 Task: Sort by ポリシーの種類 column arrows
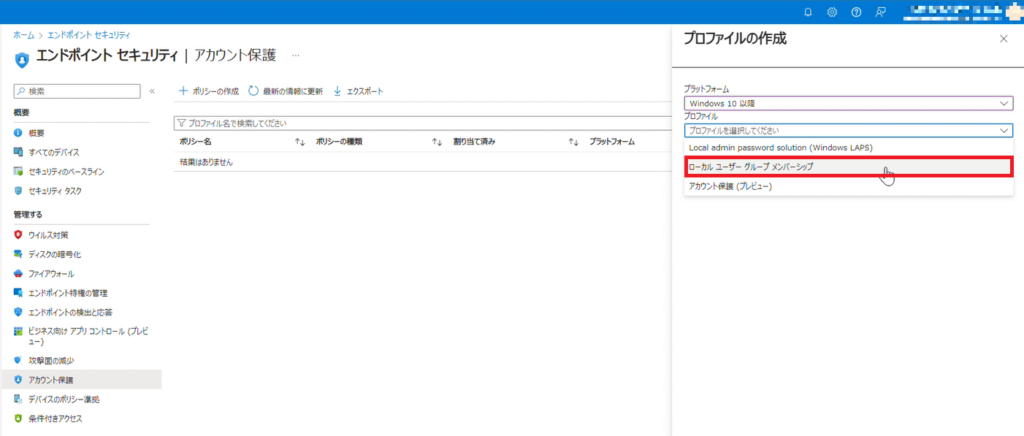(438, 142)
